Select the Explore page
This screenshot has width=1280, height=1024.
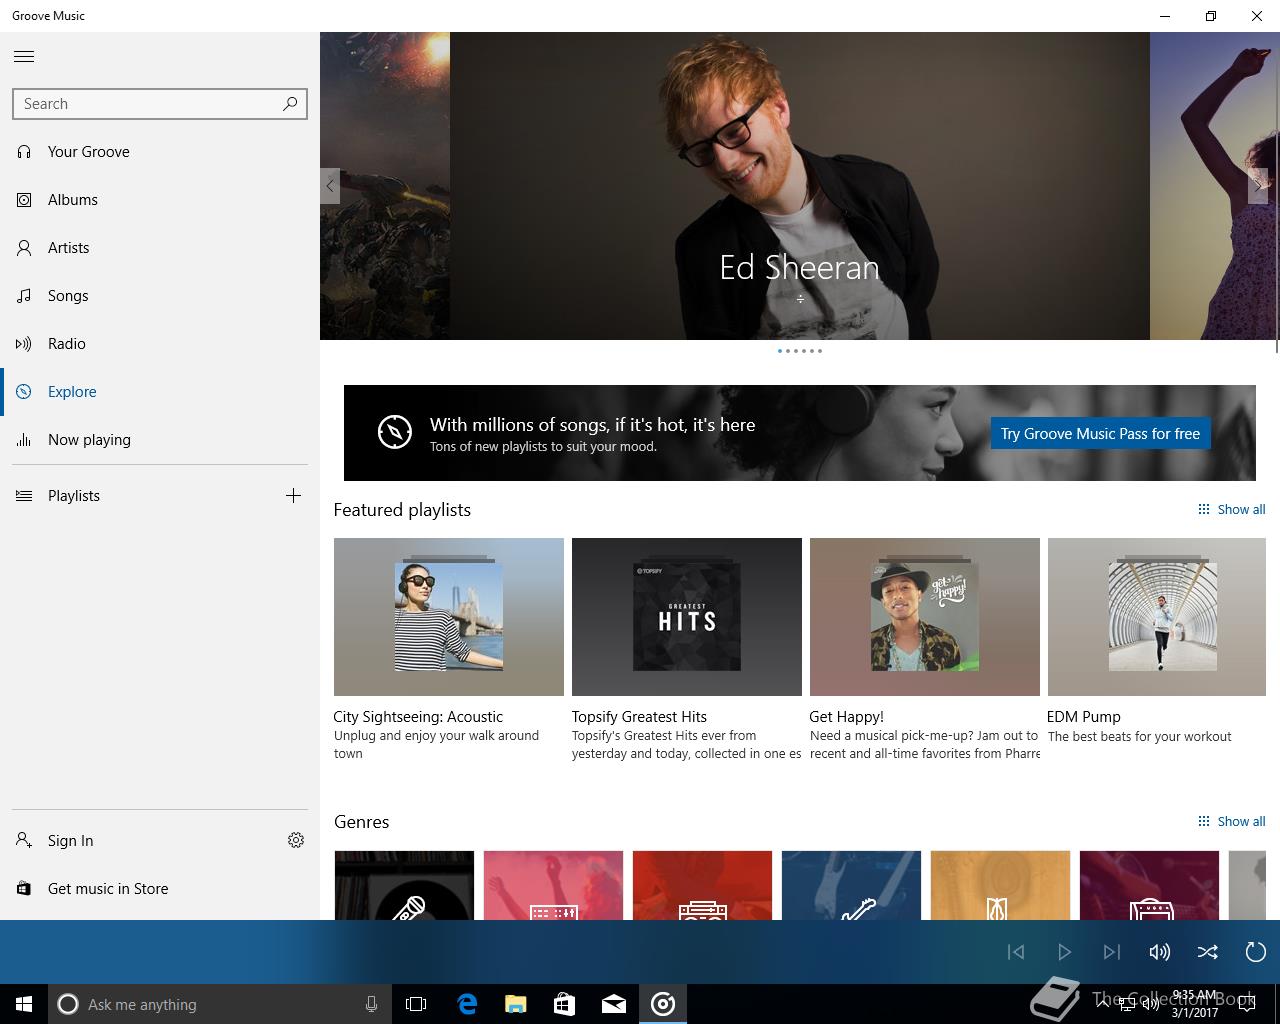[160, 392]
